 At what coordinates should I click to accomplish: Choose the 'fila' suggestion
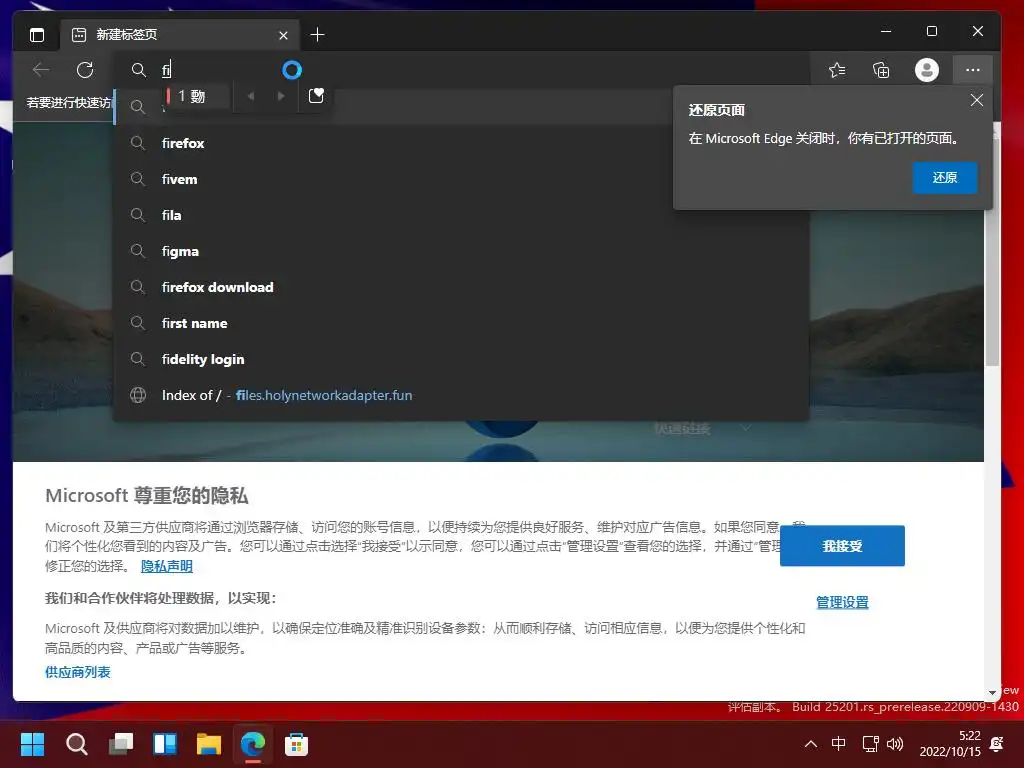point(461,215)
